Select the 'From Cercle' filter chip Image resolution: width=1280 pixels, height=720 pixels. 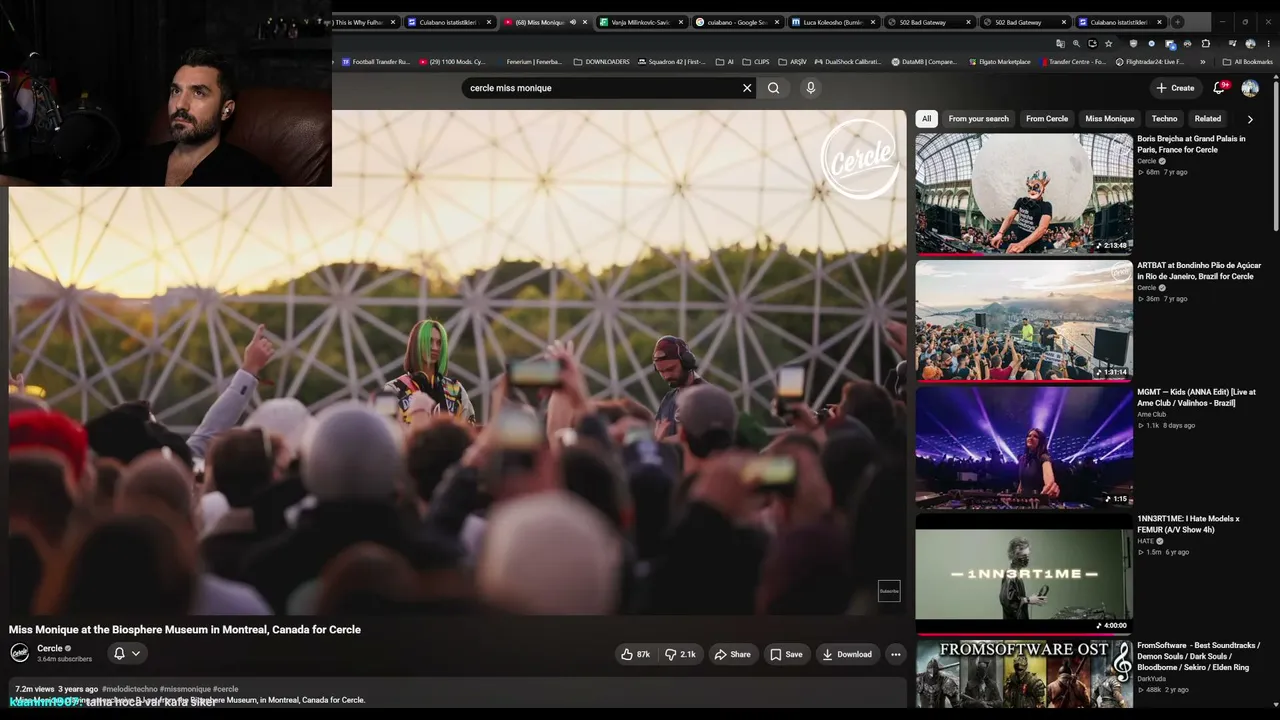pos(1047,119)
